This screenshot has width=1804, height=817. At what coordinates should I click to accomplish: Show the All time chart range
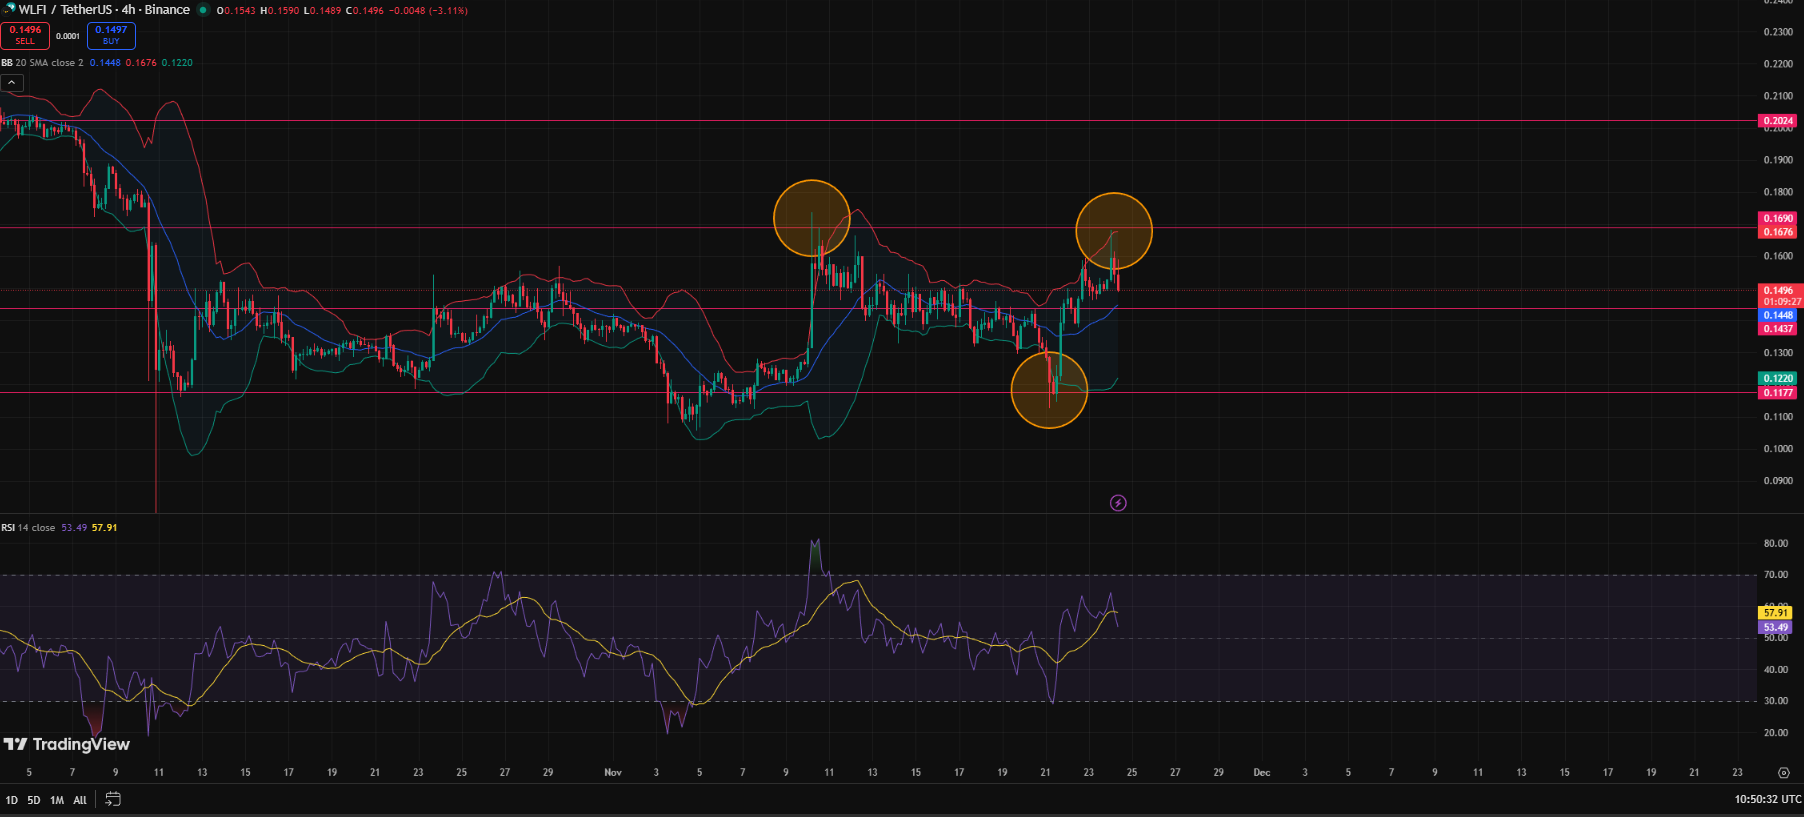click(x=80, y=800)
